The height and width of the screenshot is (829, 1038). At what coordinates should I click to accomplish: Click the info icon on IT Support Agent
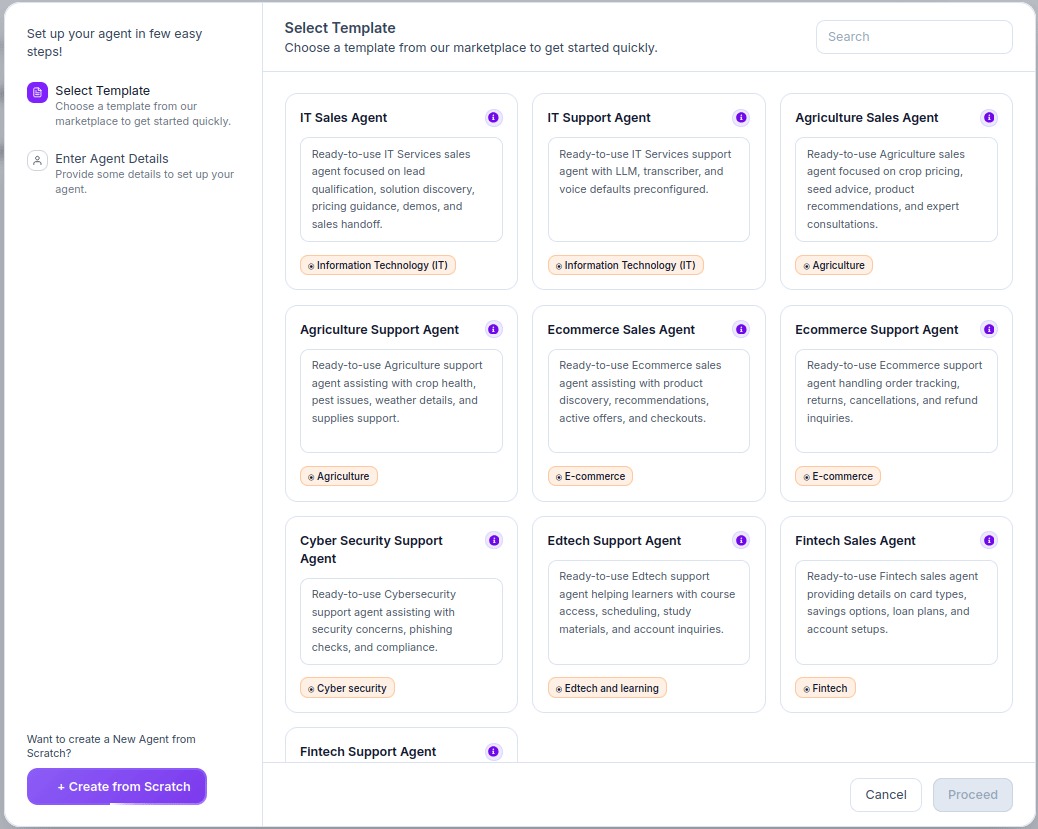tap(741, 118)
